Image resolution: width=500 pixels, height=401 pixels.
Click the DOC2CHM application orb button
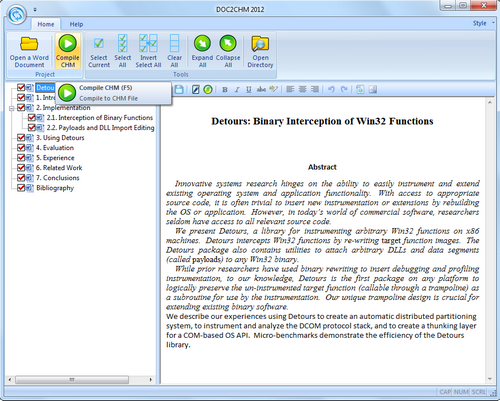point(17,15)
